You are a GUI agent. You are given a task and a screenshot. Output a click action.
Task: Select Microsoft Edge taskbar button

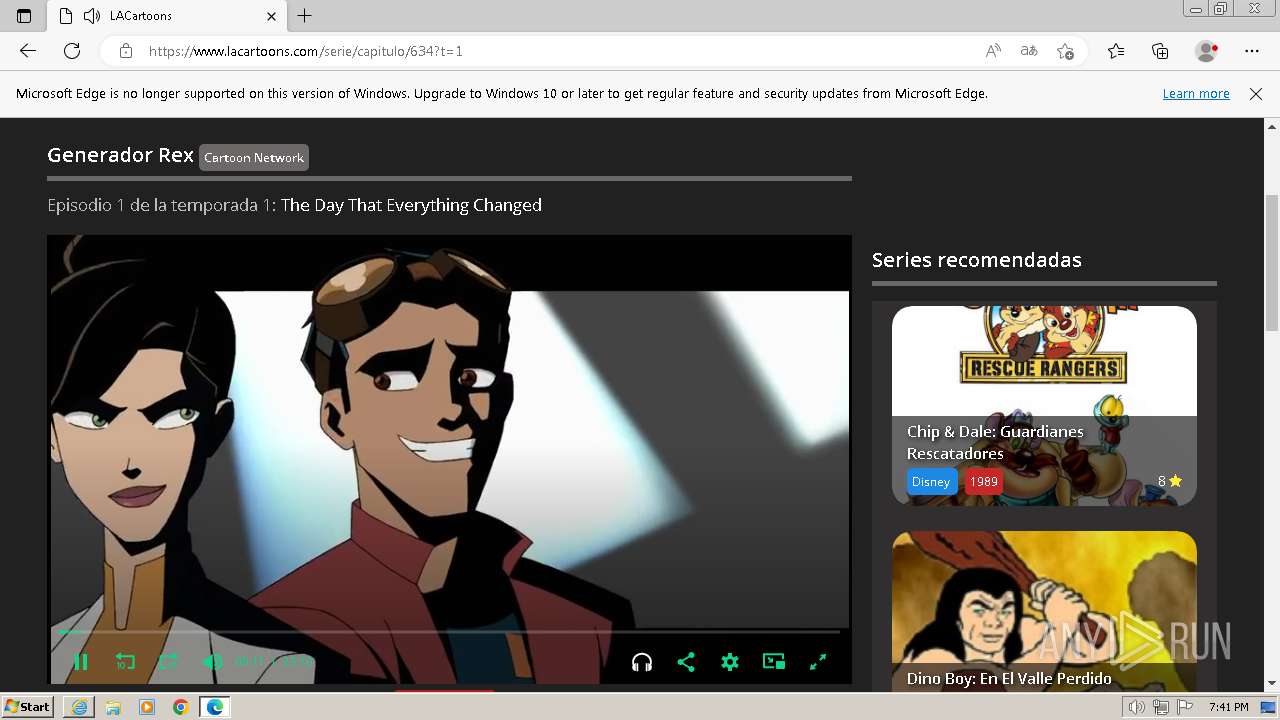point(215,707)
